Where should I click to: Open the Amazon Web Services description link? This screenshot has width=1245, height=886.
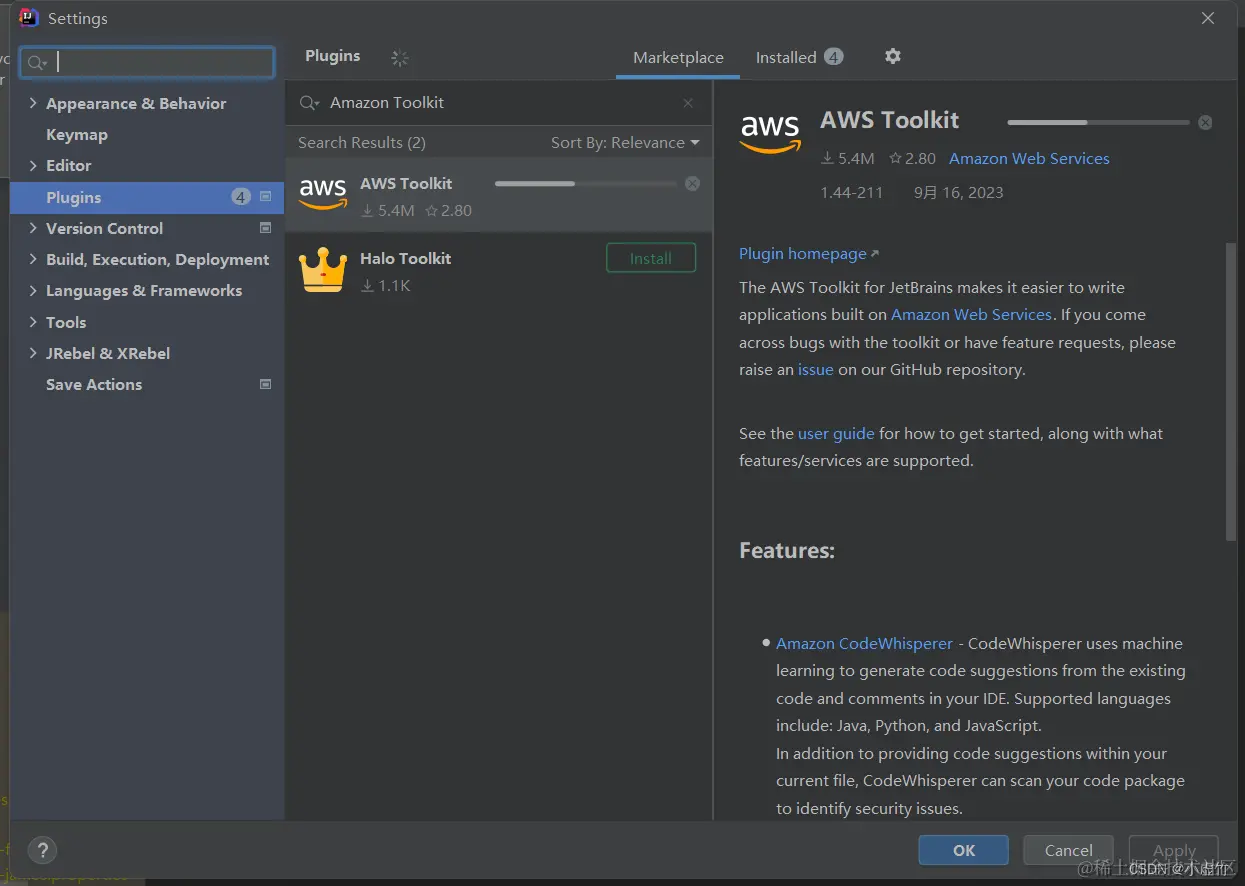coord(971,315)
